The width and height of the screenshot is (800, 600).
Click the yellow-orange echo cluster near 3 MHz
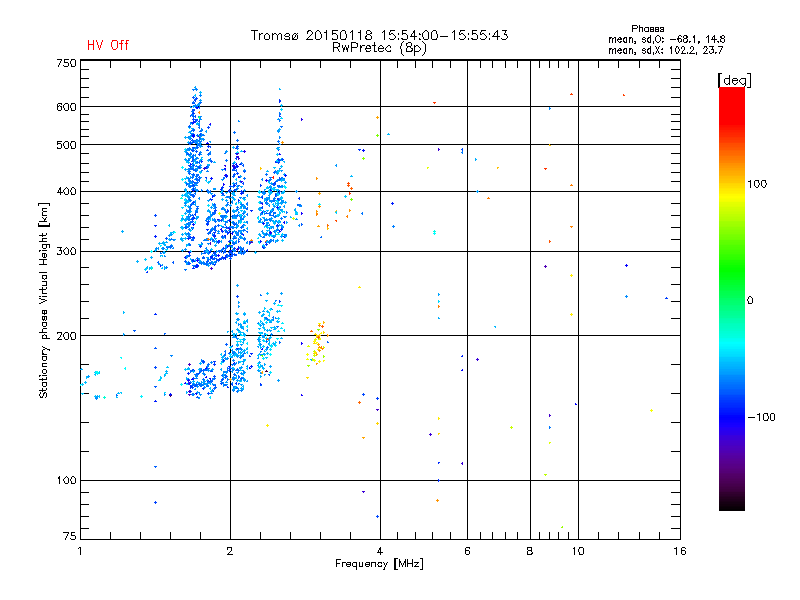click(x=317, y=344)
